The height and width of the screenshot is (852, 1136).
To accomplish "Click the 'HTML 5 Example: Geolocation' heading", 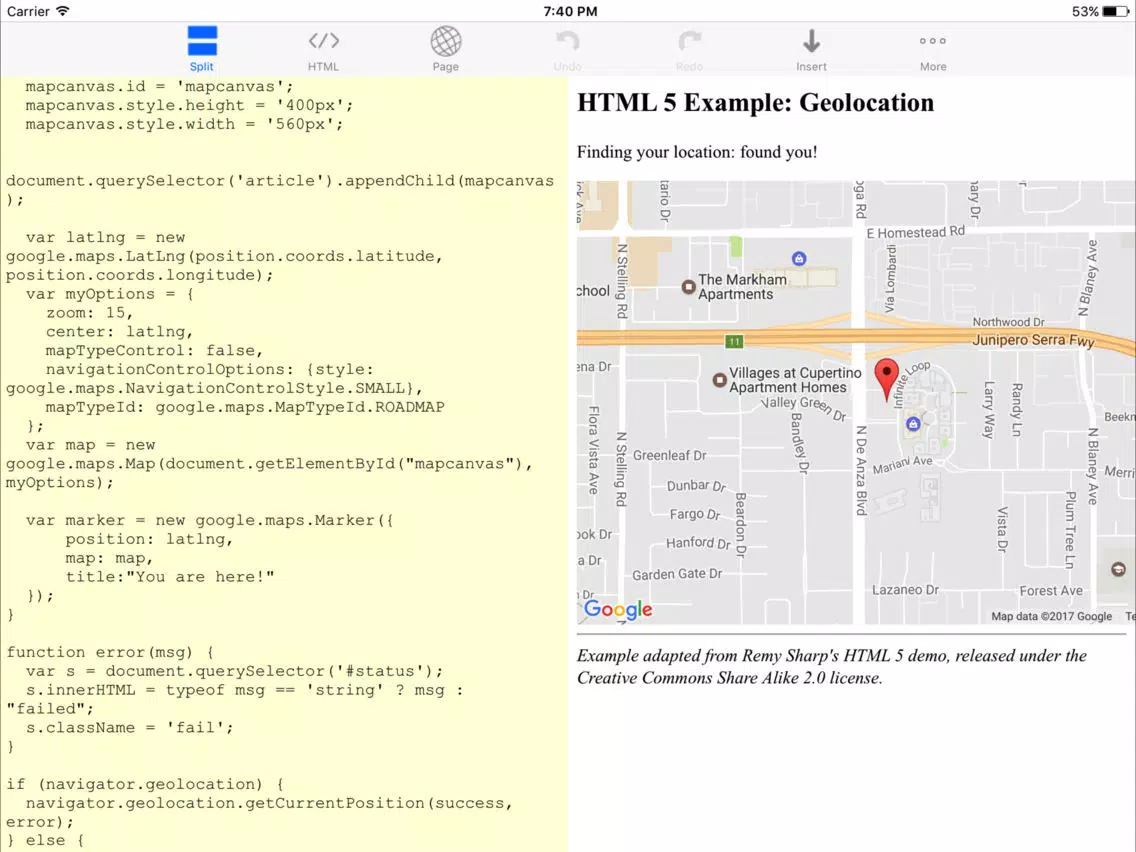I will tap(755, 103).
